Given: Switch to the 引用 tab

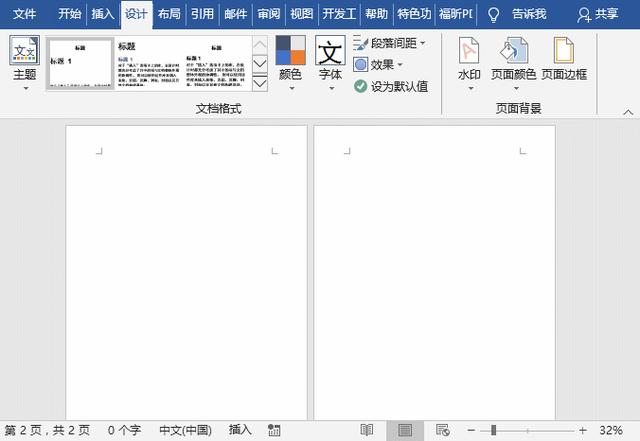Looking at the screenshot, I should pos(202,14).
